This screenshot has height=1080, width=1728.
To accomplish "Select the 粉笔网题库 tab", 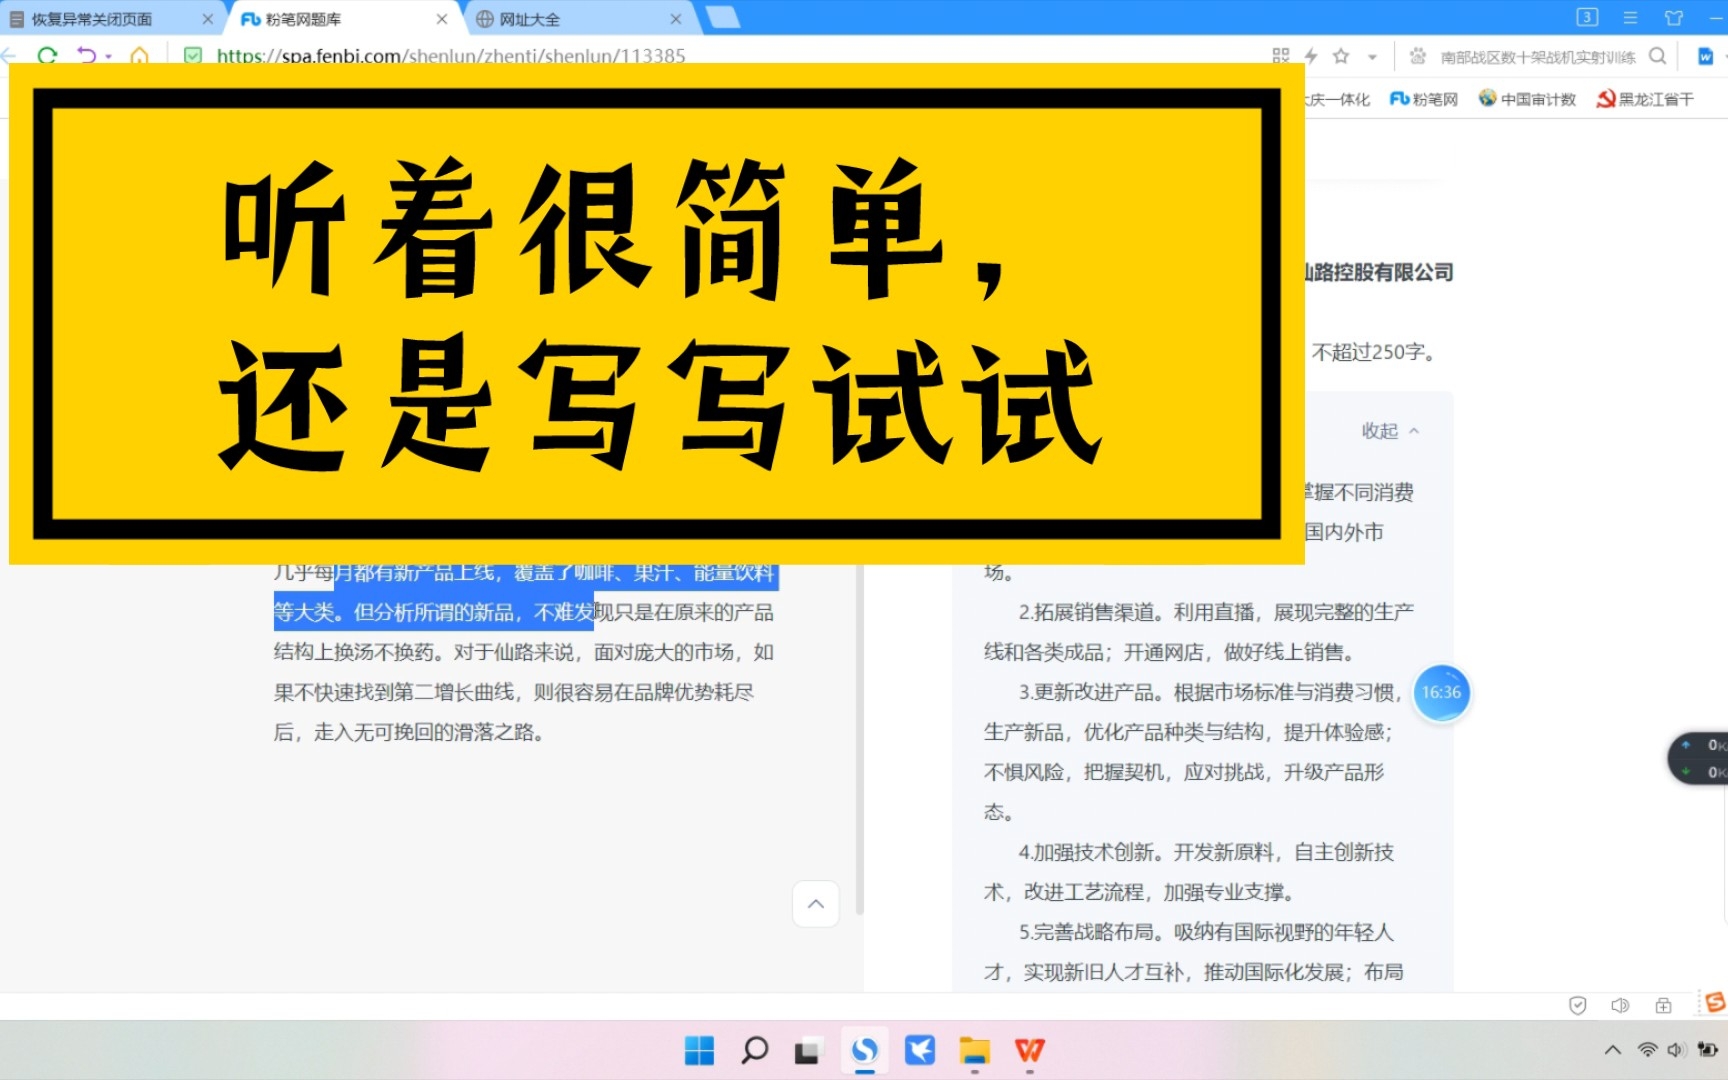I will pyautogui.click(x=304, y=19).
